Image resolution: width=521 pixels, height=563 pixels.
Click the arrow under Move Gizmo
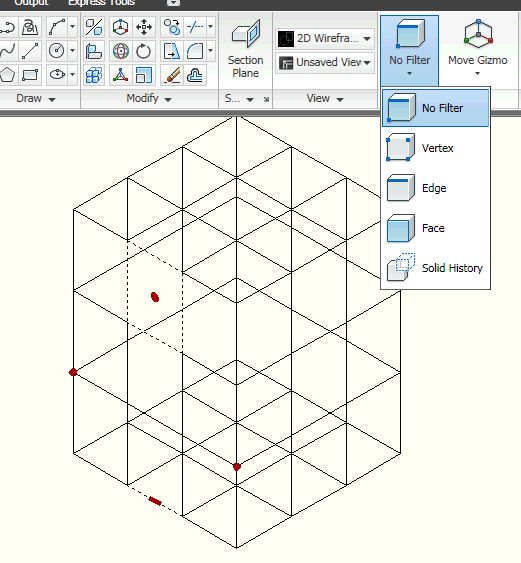pos(478,74)
